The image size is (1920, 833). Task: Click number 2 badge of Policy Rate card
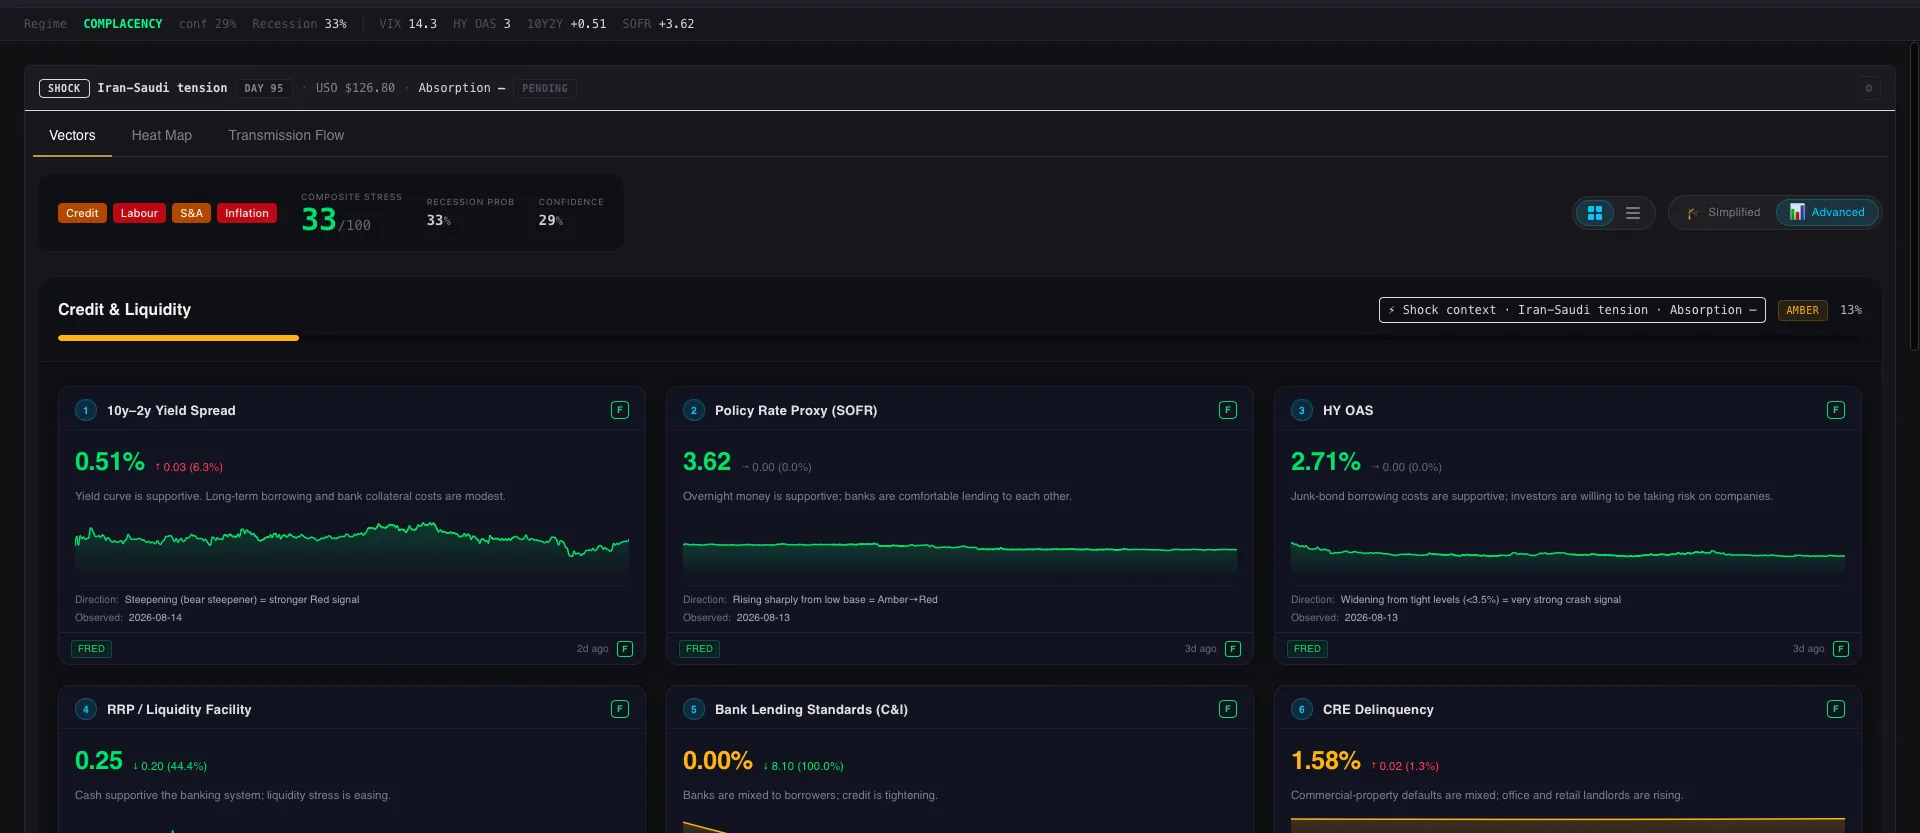(x=694, y=410)
